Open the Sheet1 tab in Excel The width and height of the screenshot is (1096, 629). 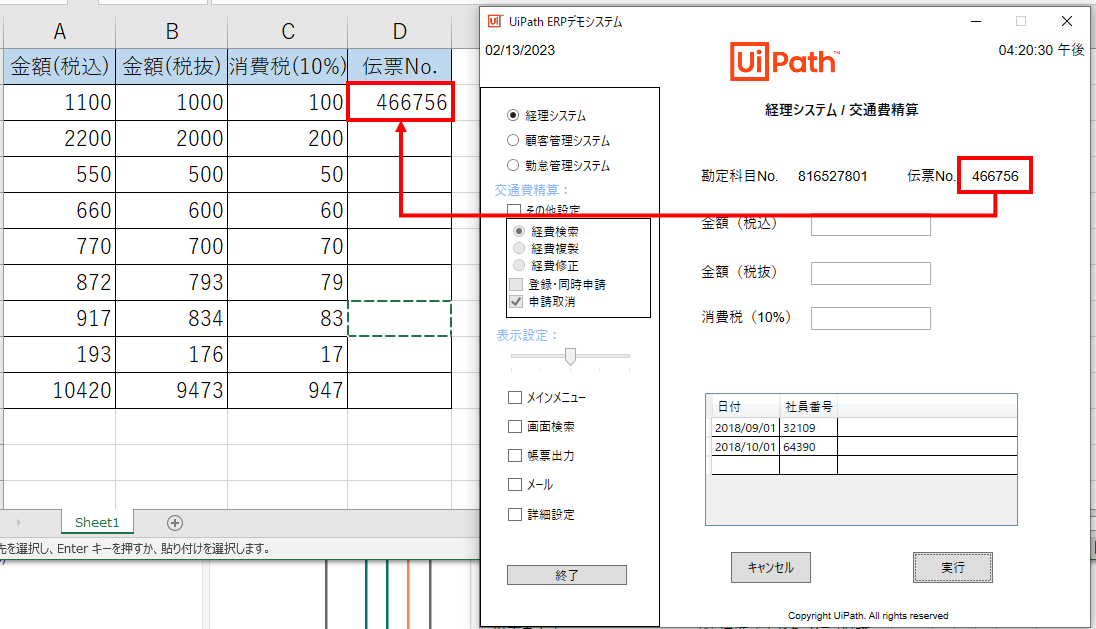pos(97,522)
